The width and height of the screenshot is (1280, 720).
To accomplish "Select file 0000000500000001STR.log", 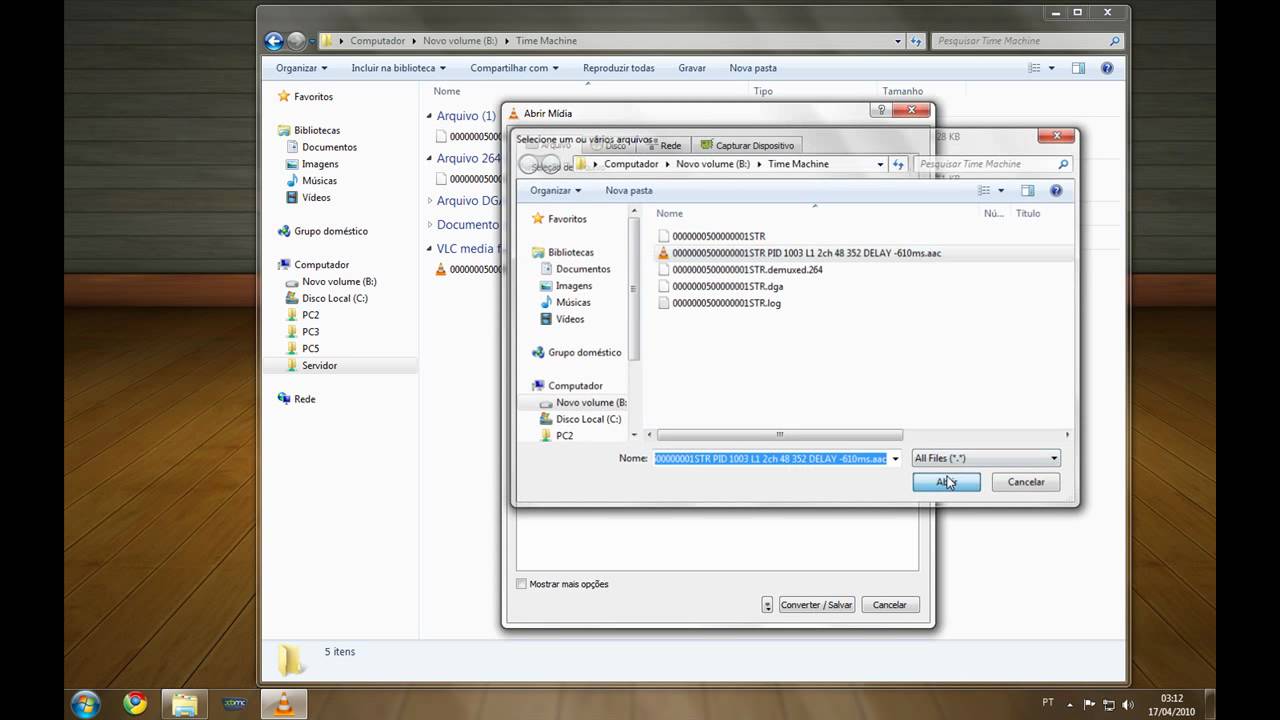I will click(x=727, y=303).
